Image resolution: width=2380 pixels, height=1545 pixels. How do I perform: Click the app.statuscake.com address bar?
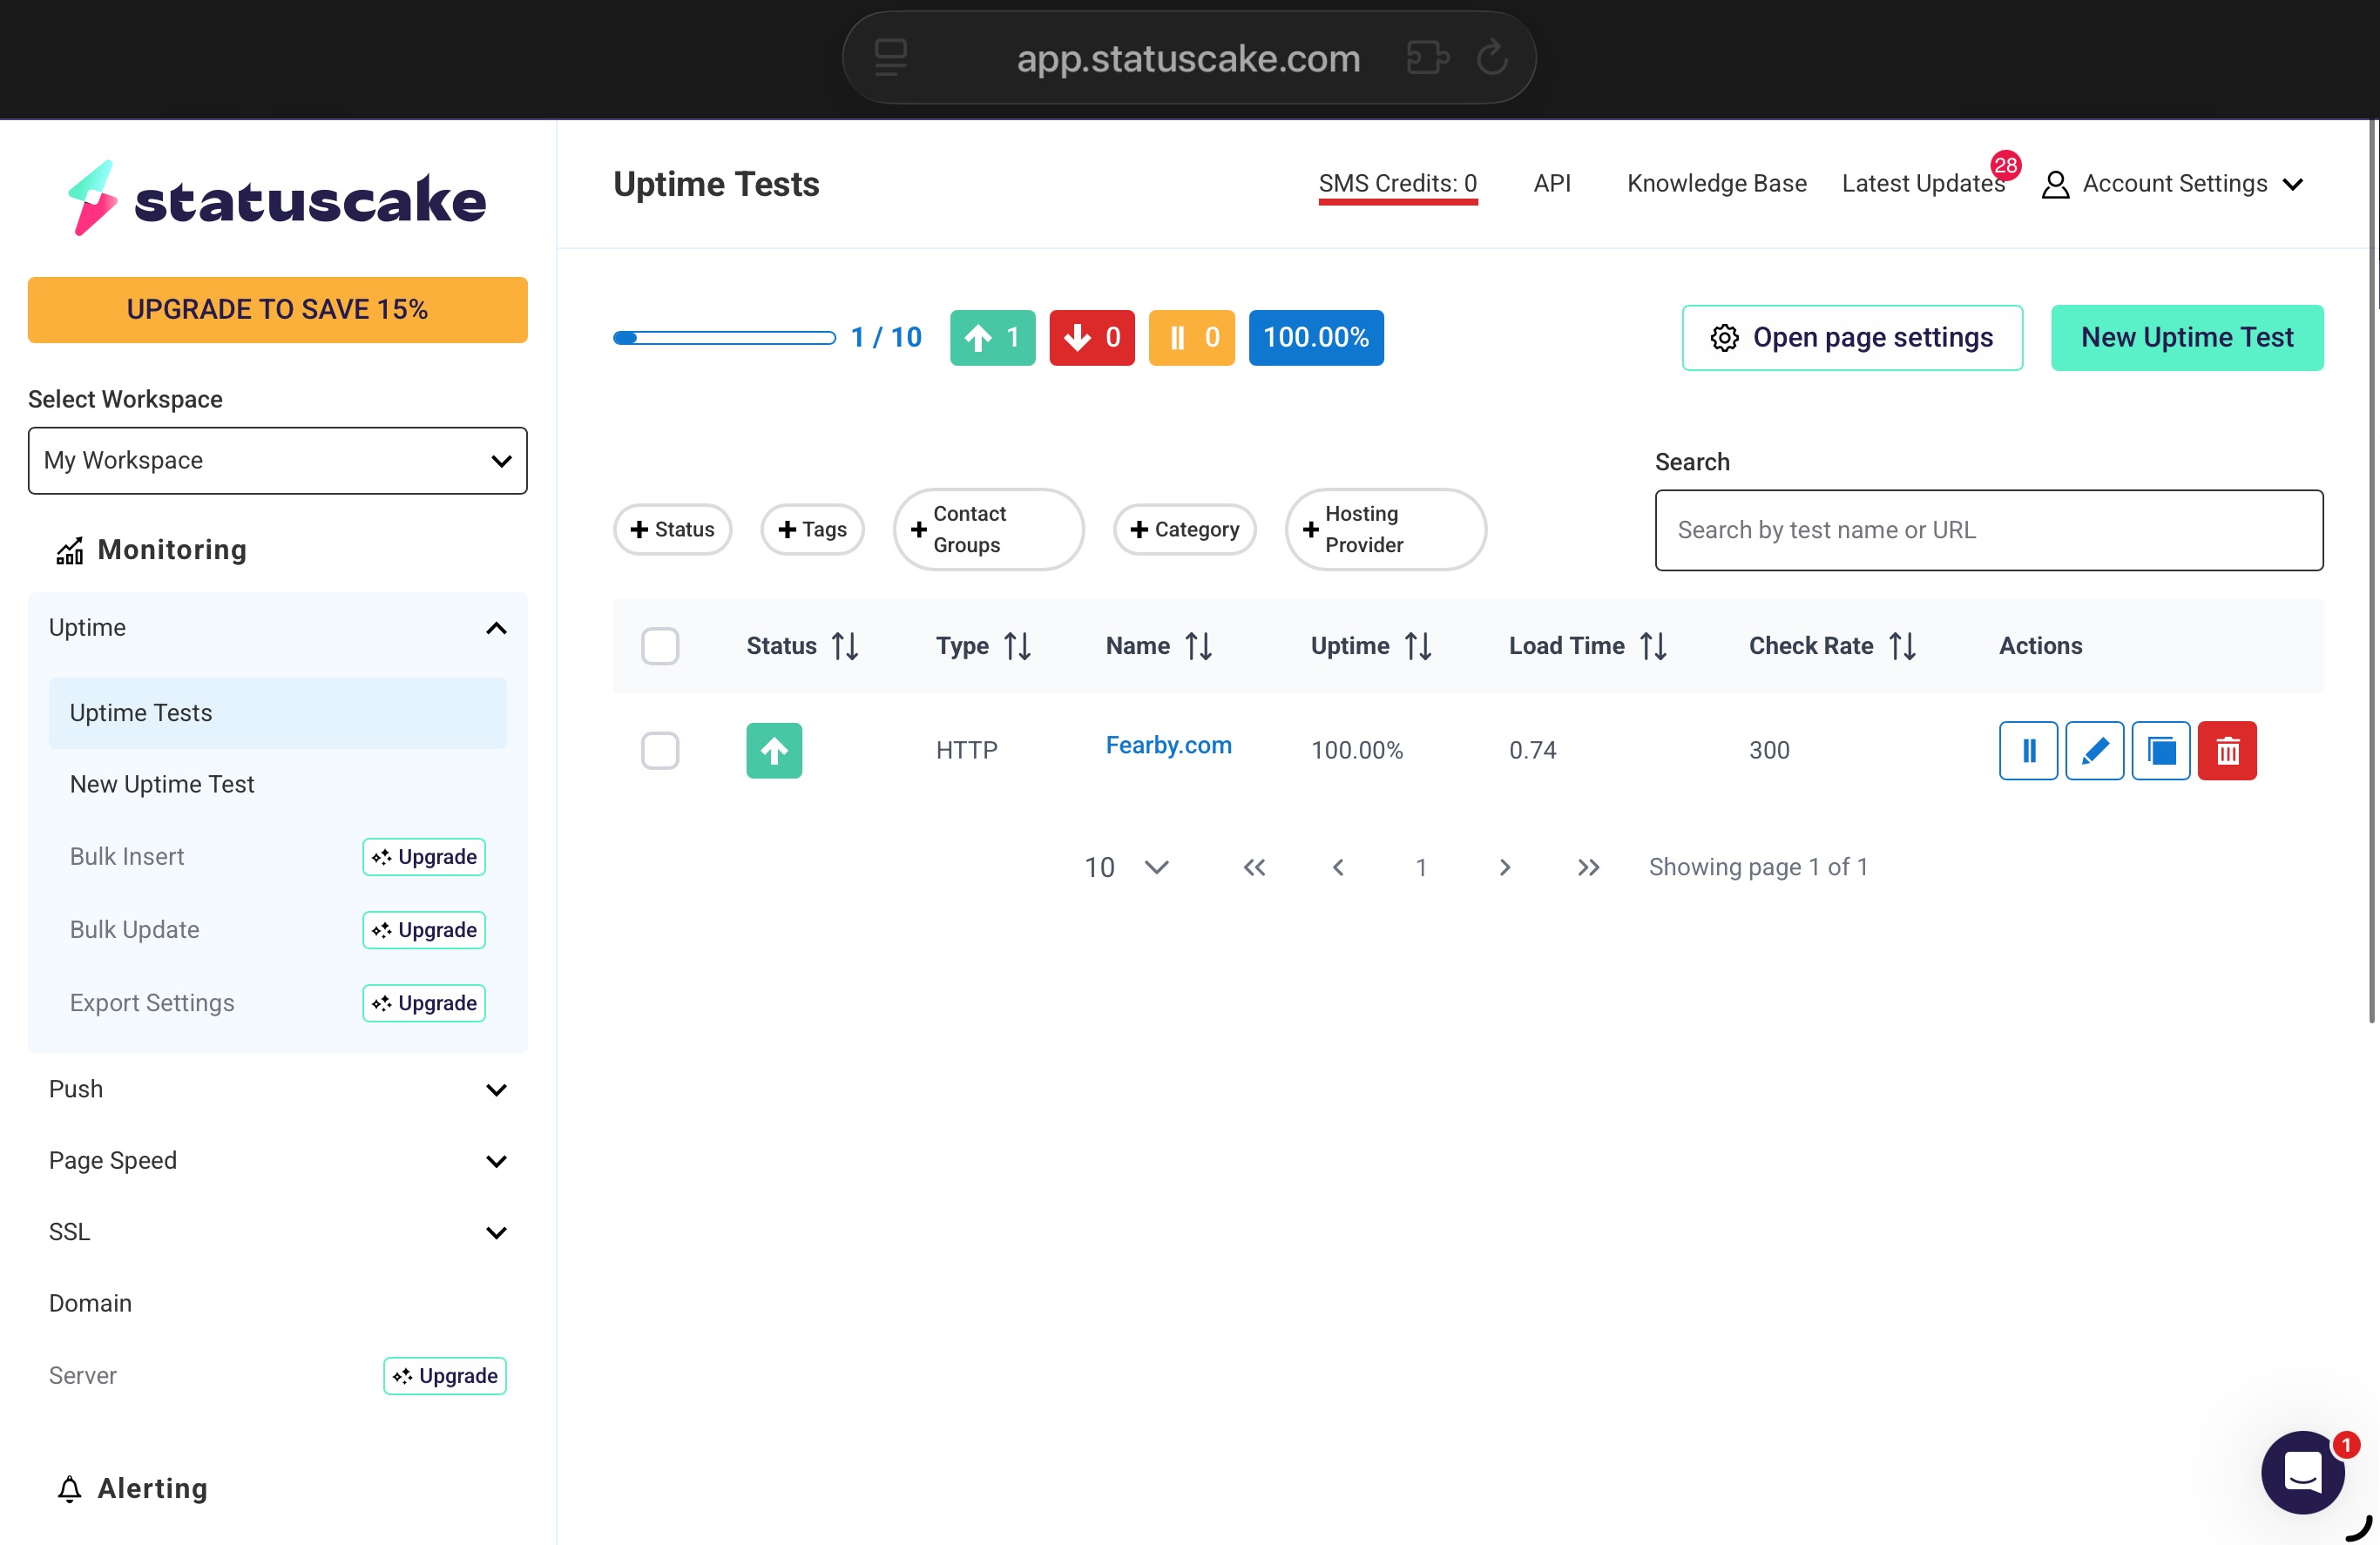(x=1188, y=57)
